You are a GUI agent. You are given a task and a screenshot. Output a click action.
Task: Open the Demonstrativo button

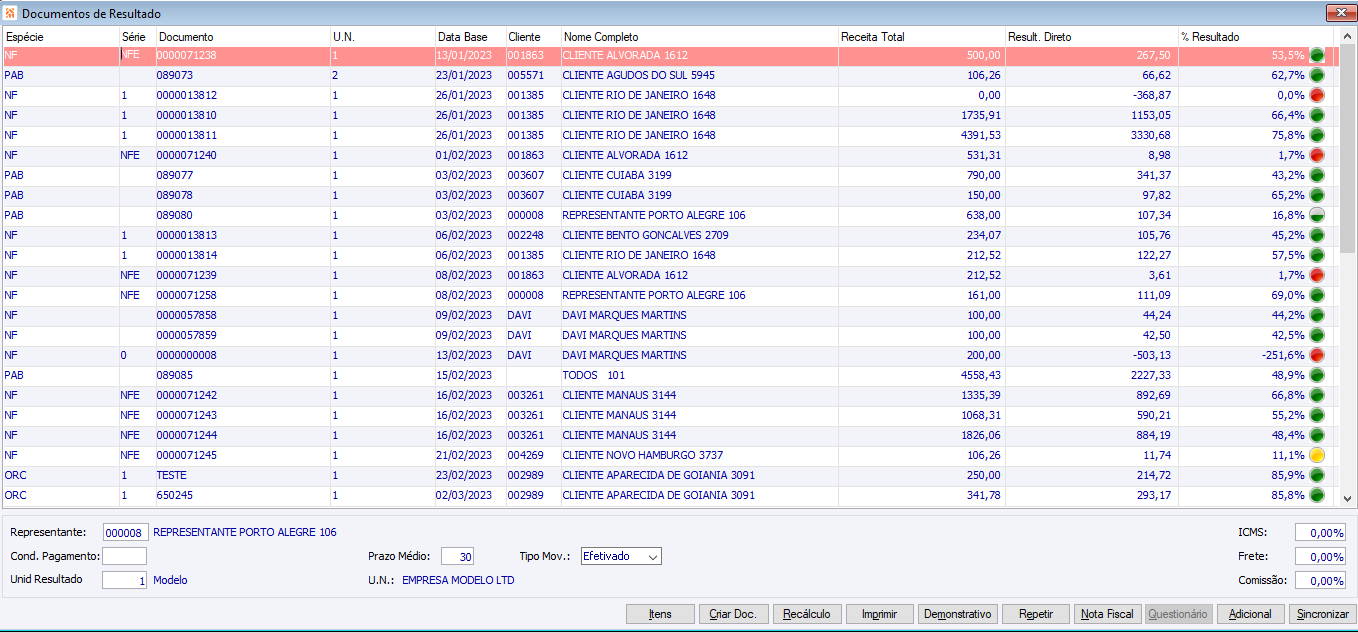pos(957,614)
